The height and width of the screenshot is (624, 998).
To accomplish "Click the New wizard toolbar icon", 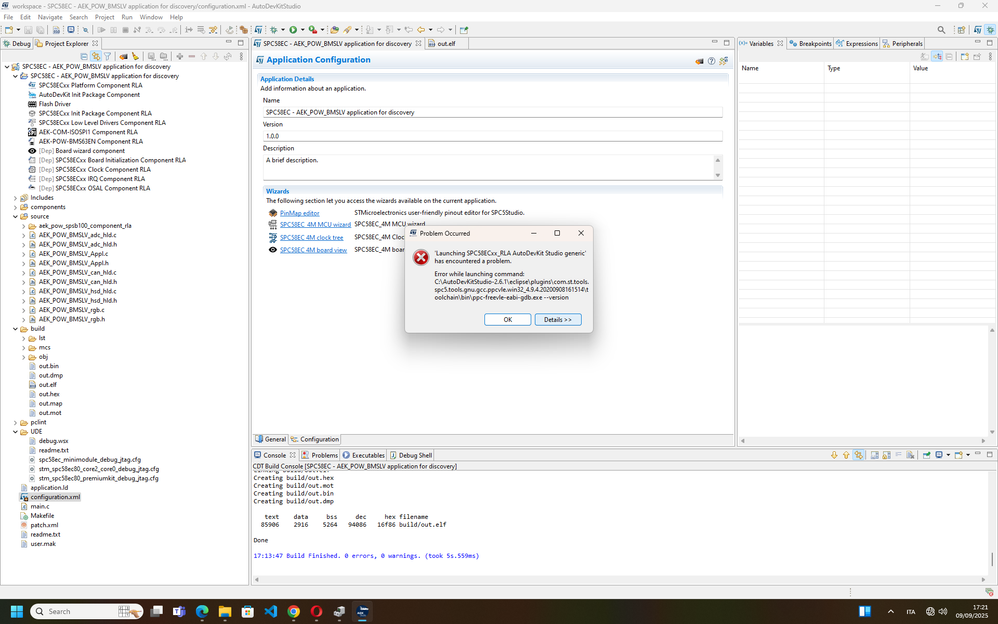I will (8, 29).
